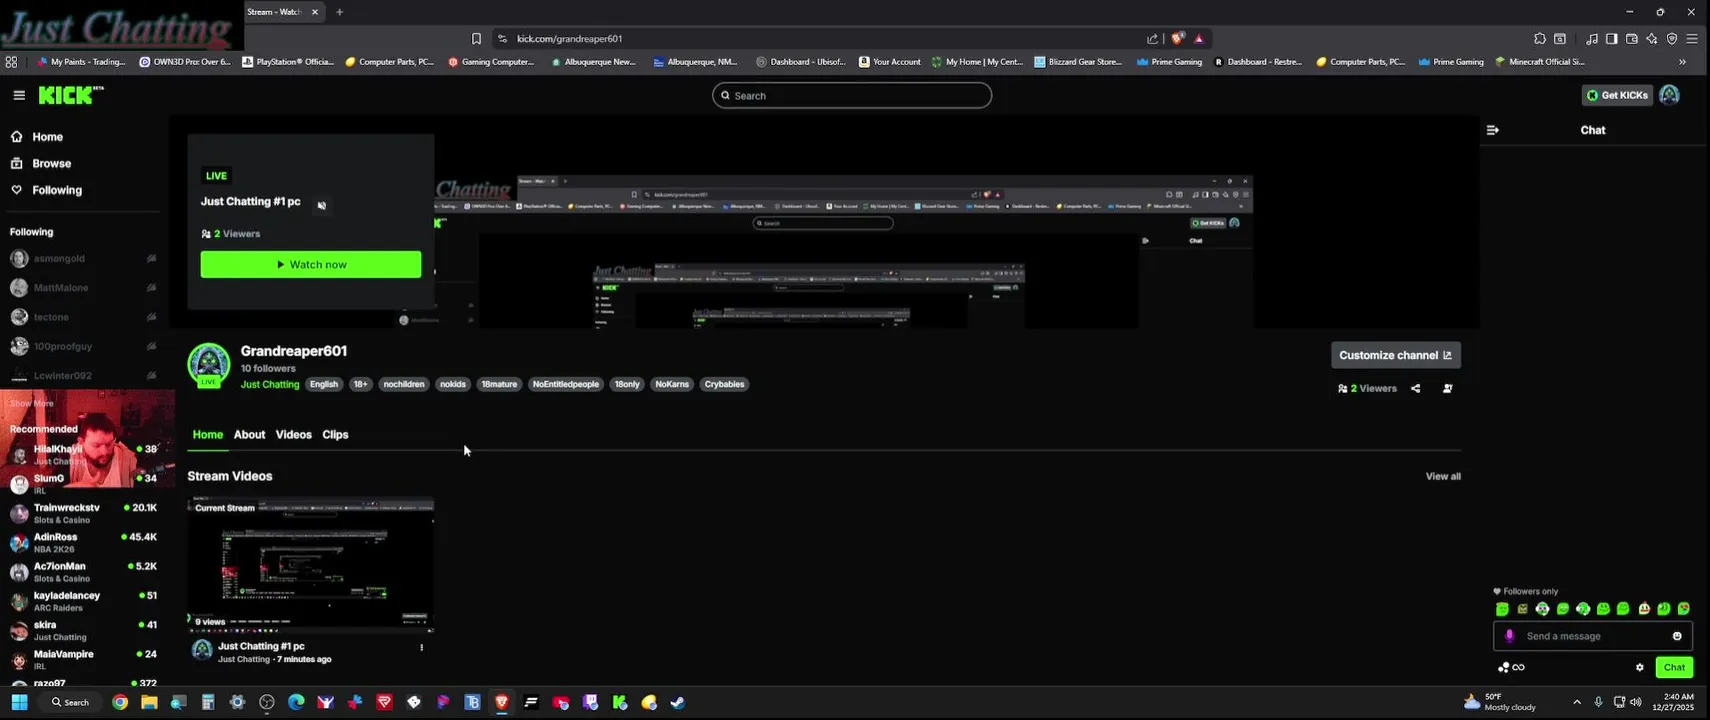This screenshot has height=720, width=1710.
Task: Collapse the chat panel
Action: pos(1493,130)
